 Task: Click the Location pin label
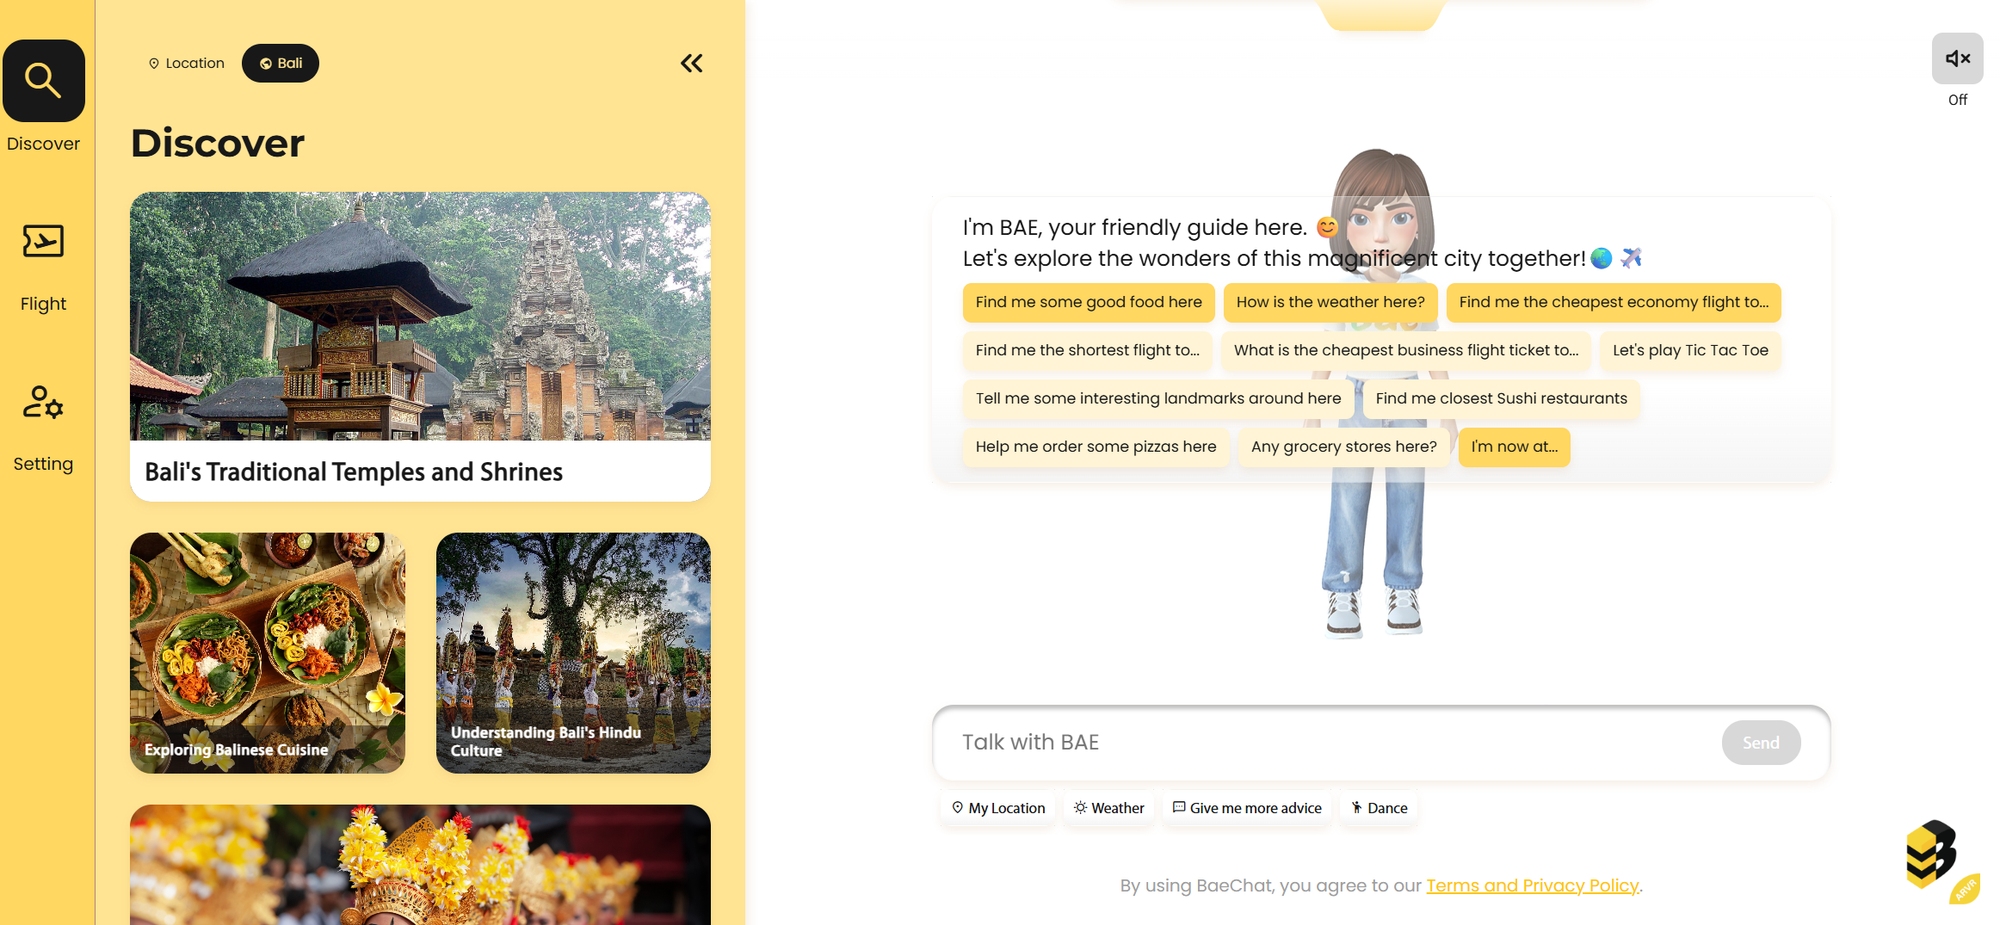click(x=186, y=63)
